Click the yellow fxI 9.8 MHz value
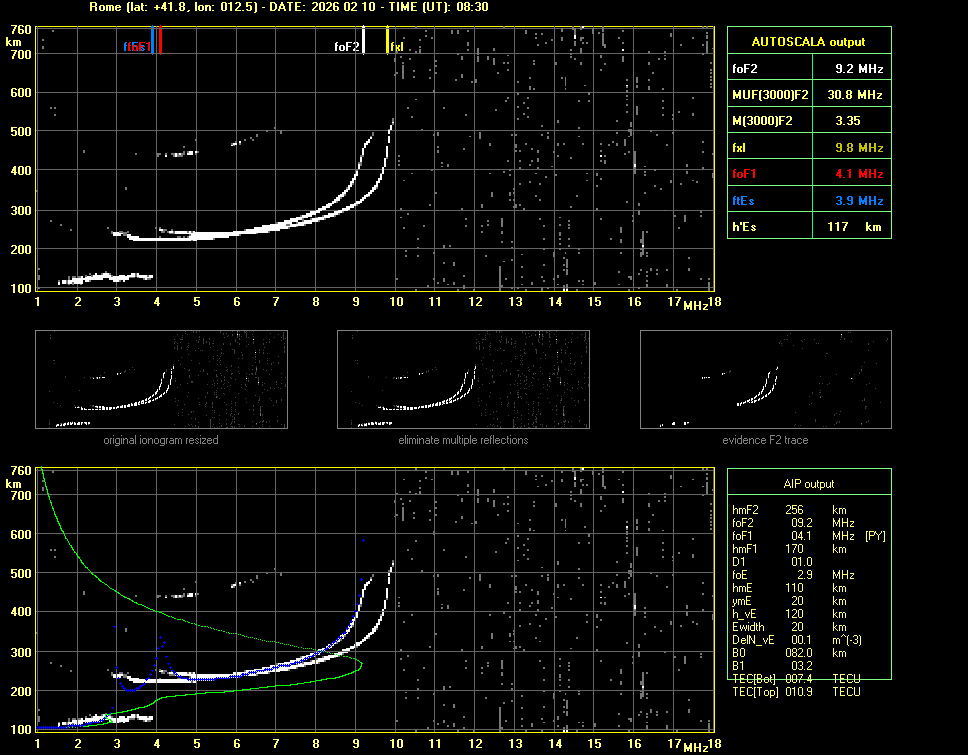This screenshot has width=968, height=755. pos(859,148)
